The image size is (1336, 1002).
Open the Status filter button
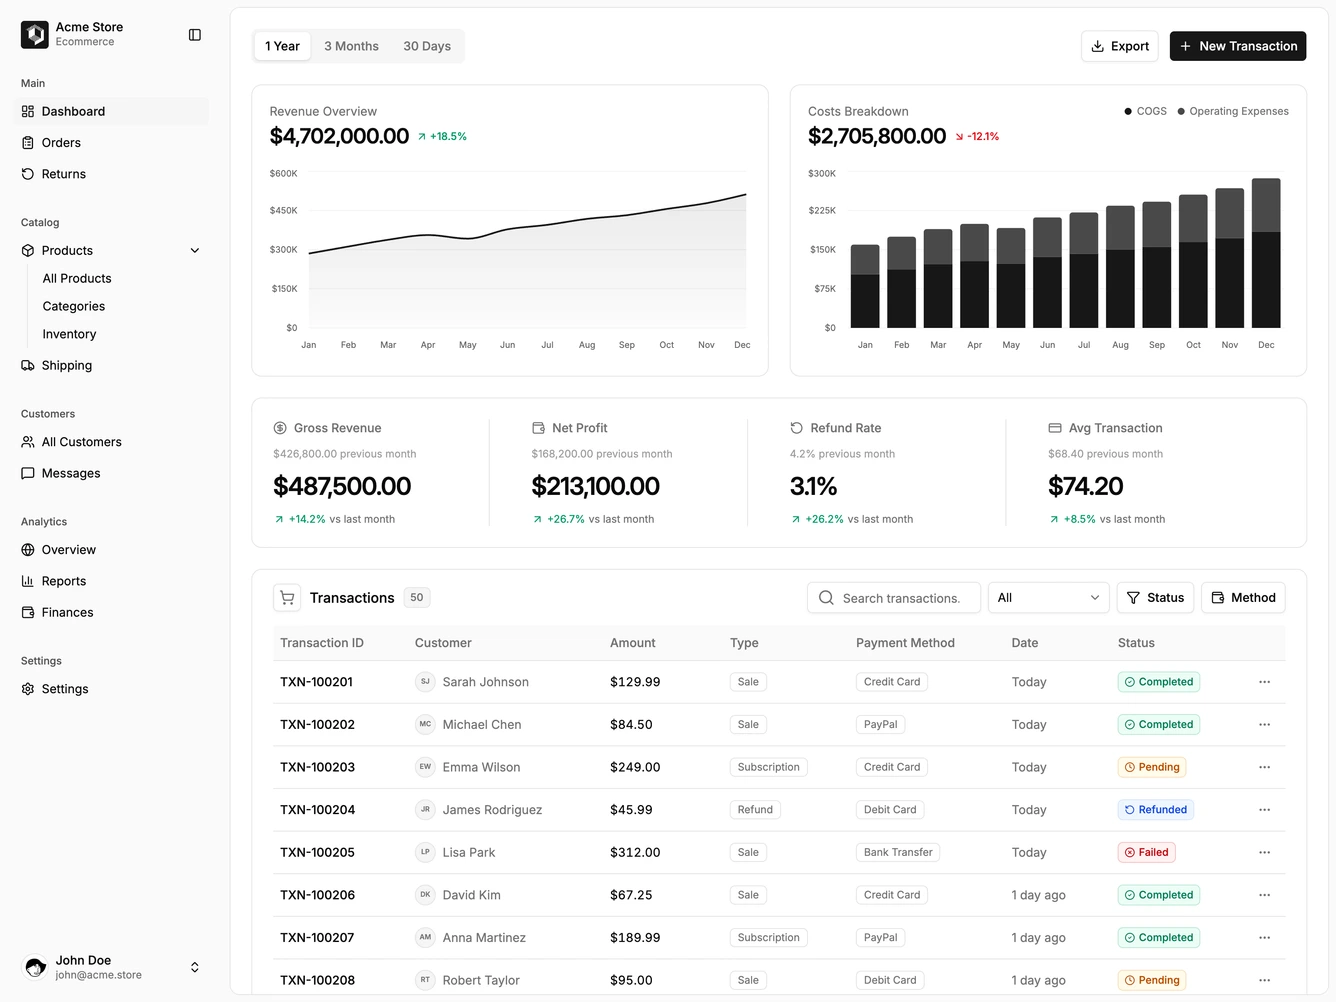(1155, 598)
